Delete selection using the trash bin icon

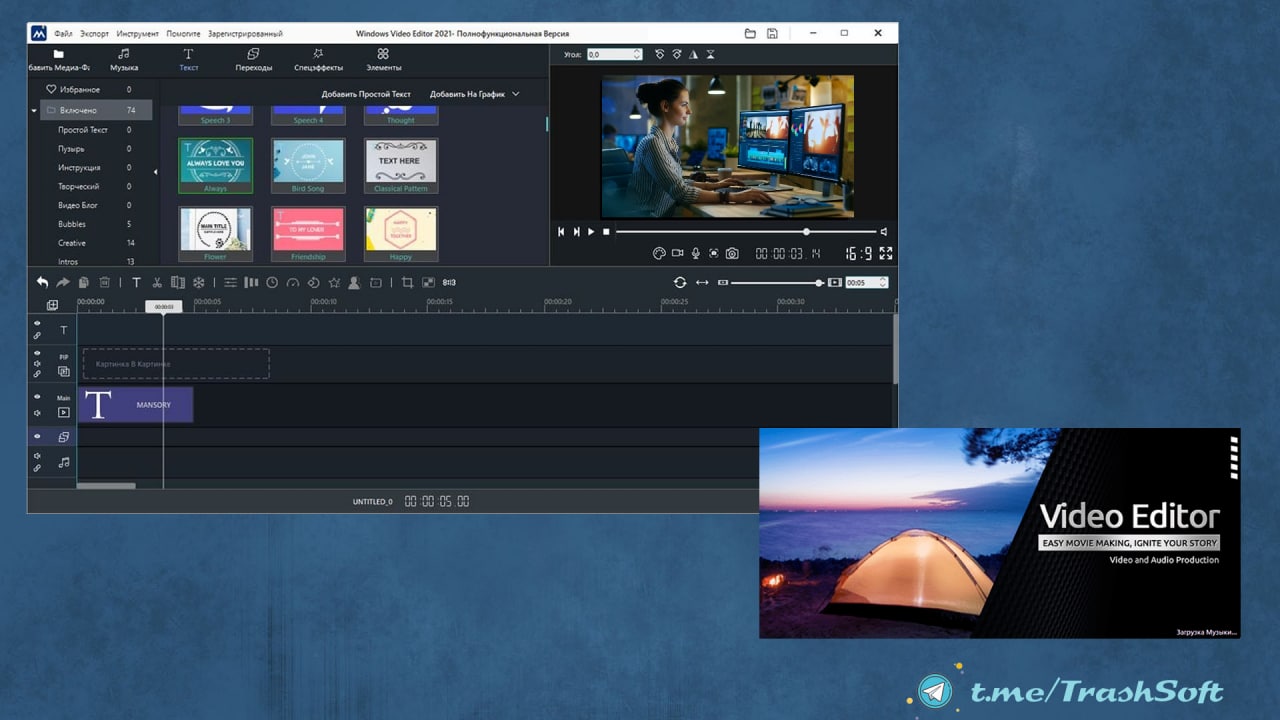pos(104,283)
